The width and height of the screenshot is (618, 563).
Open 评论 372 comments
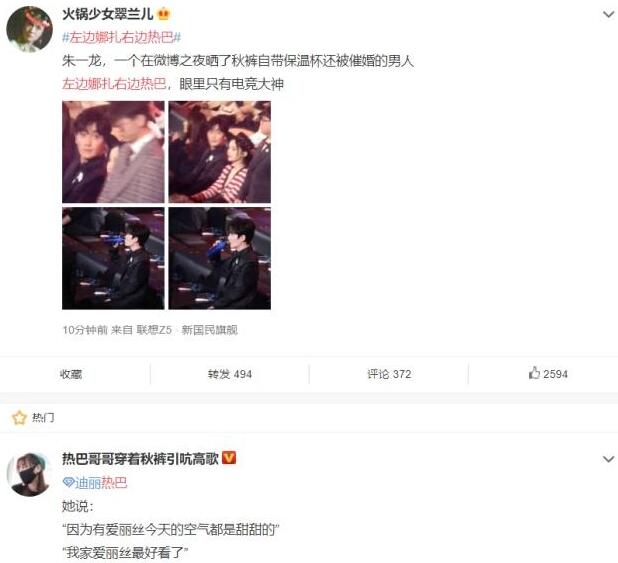pyautogui.click(x=389, y=374)
